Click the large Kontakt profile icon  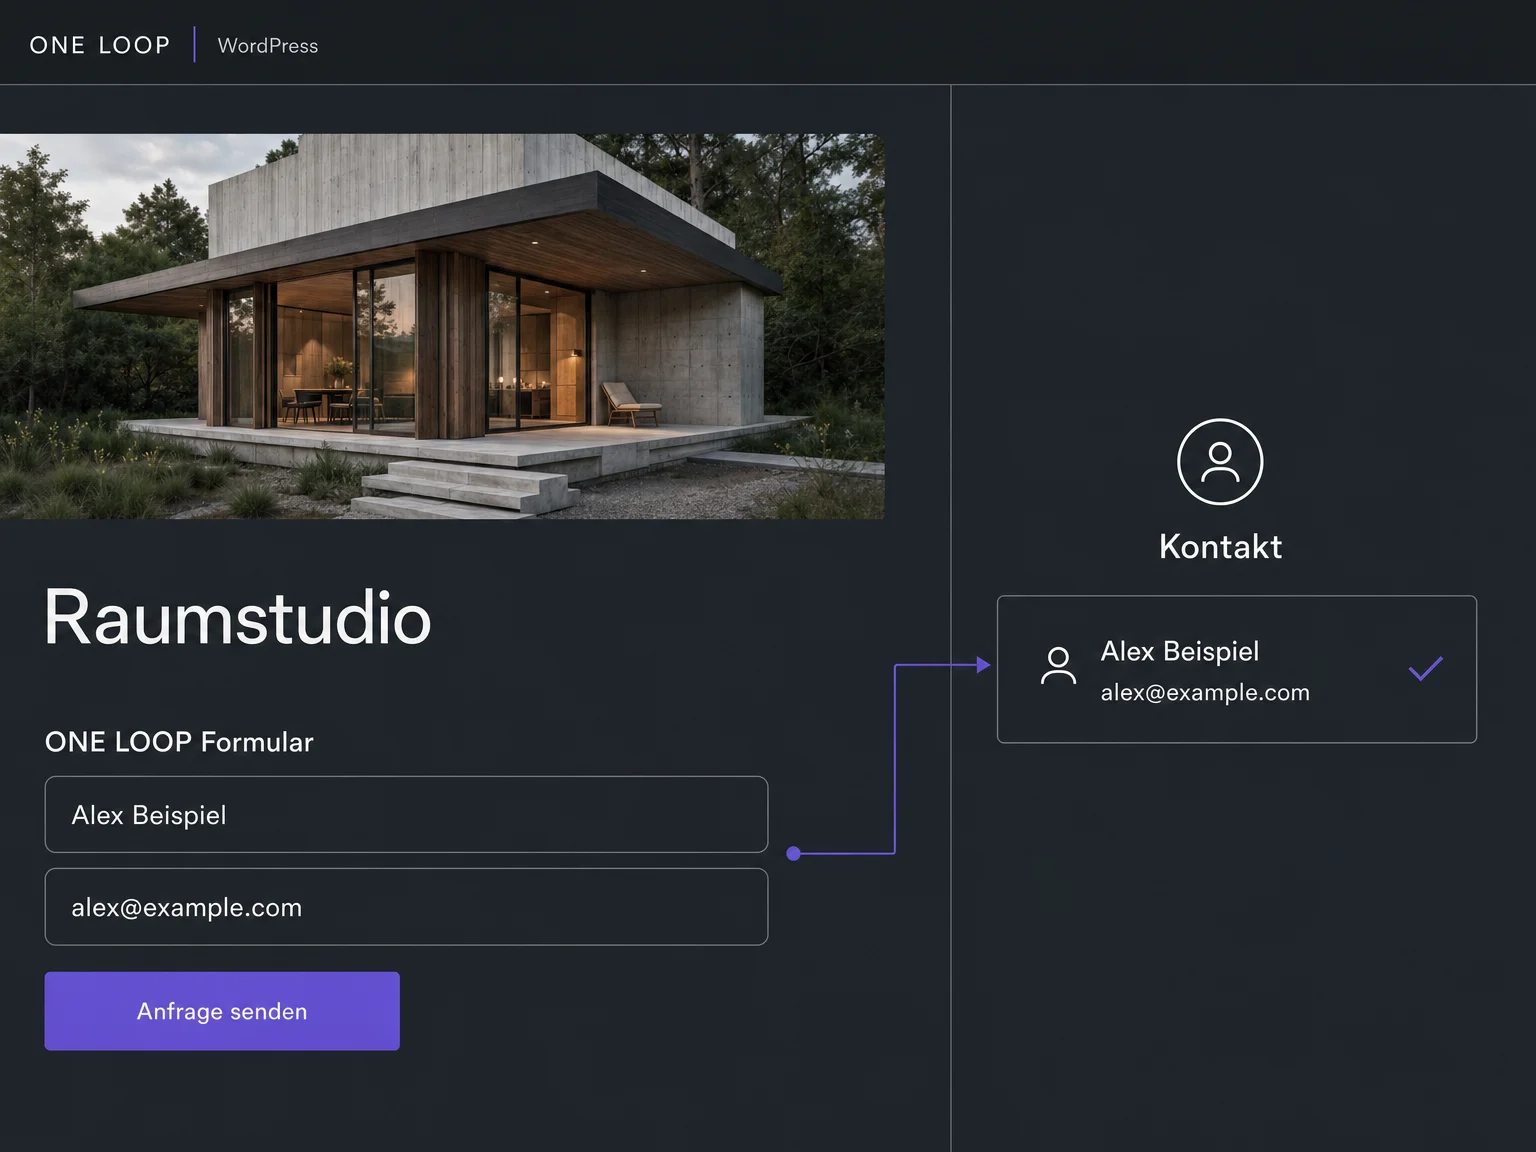[x=1220, y=462]
